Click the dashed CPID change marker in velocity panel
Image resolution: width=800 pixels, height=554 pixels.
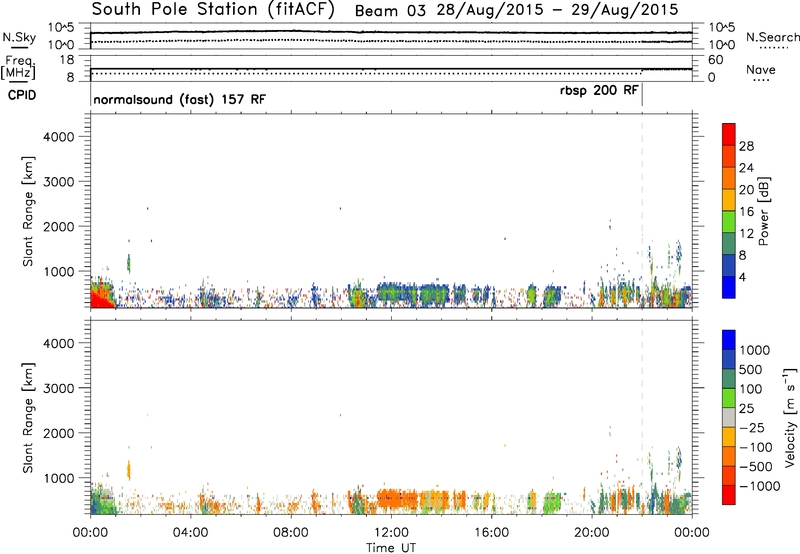point(642,417)
